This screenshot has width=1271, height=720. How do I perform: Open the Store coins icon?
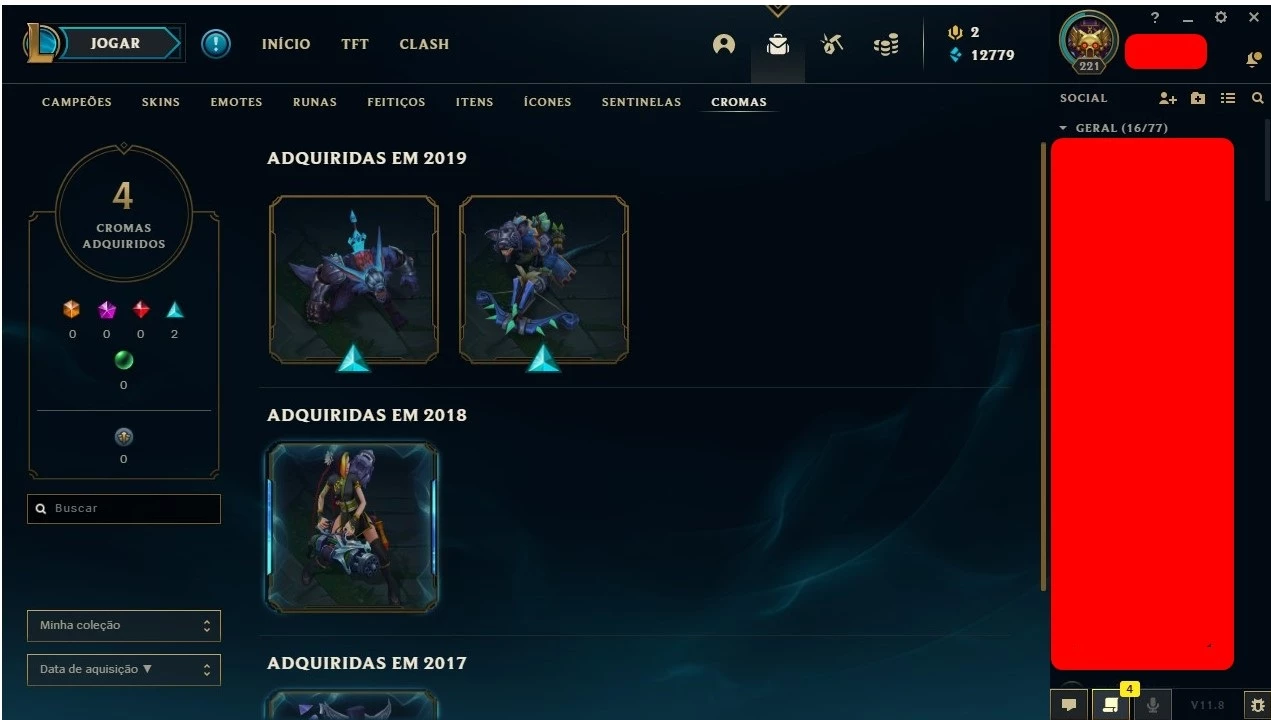click(886, 44)
